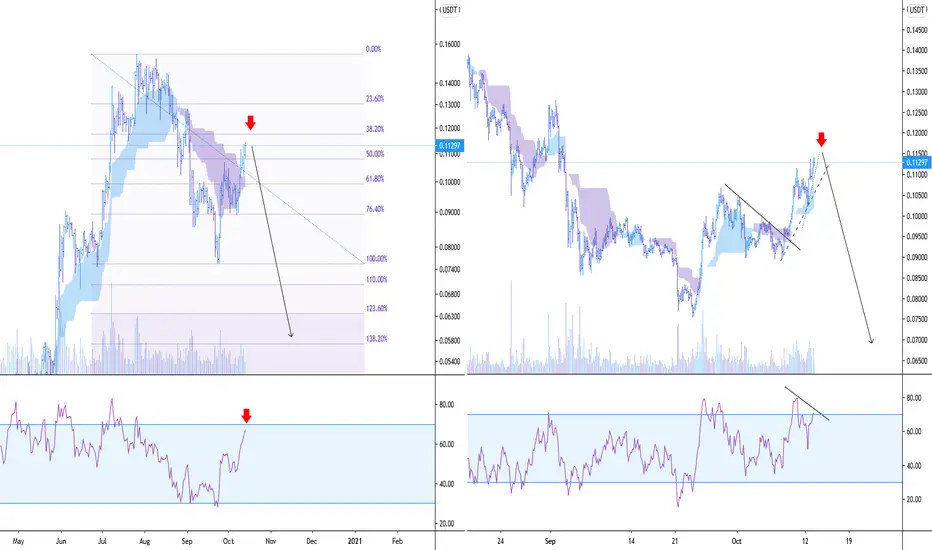Click the 123.60% Fibonacci level label
This screenshot has height=550, width=932.
376,309
